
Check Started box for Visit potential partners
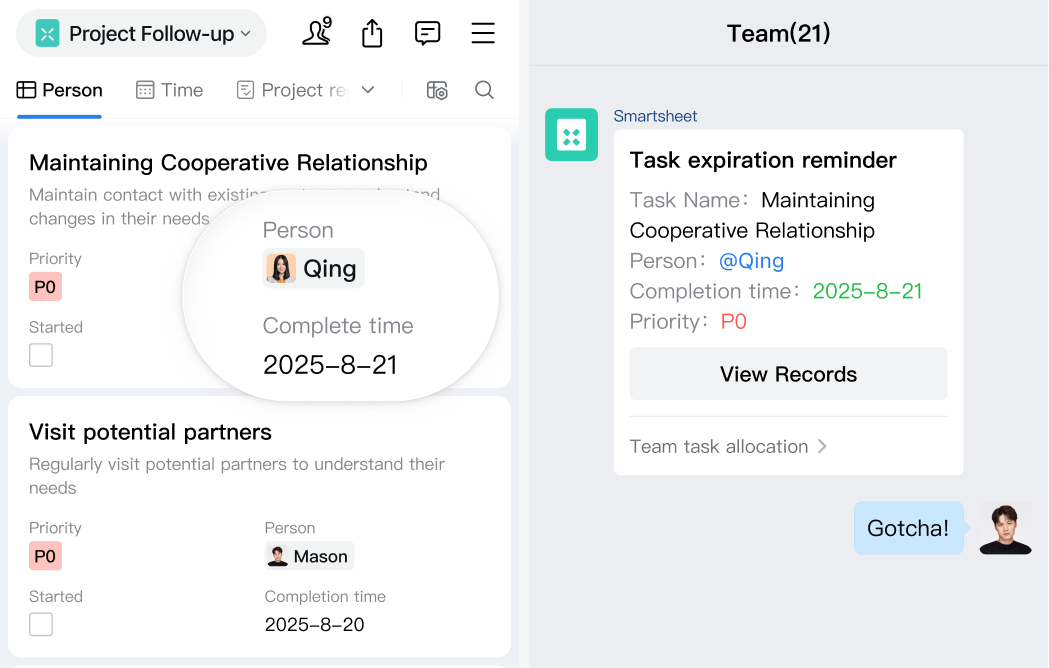[41, 624]
